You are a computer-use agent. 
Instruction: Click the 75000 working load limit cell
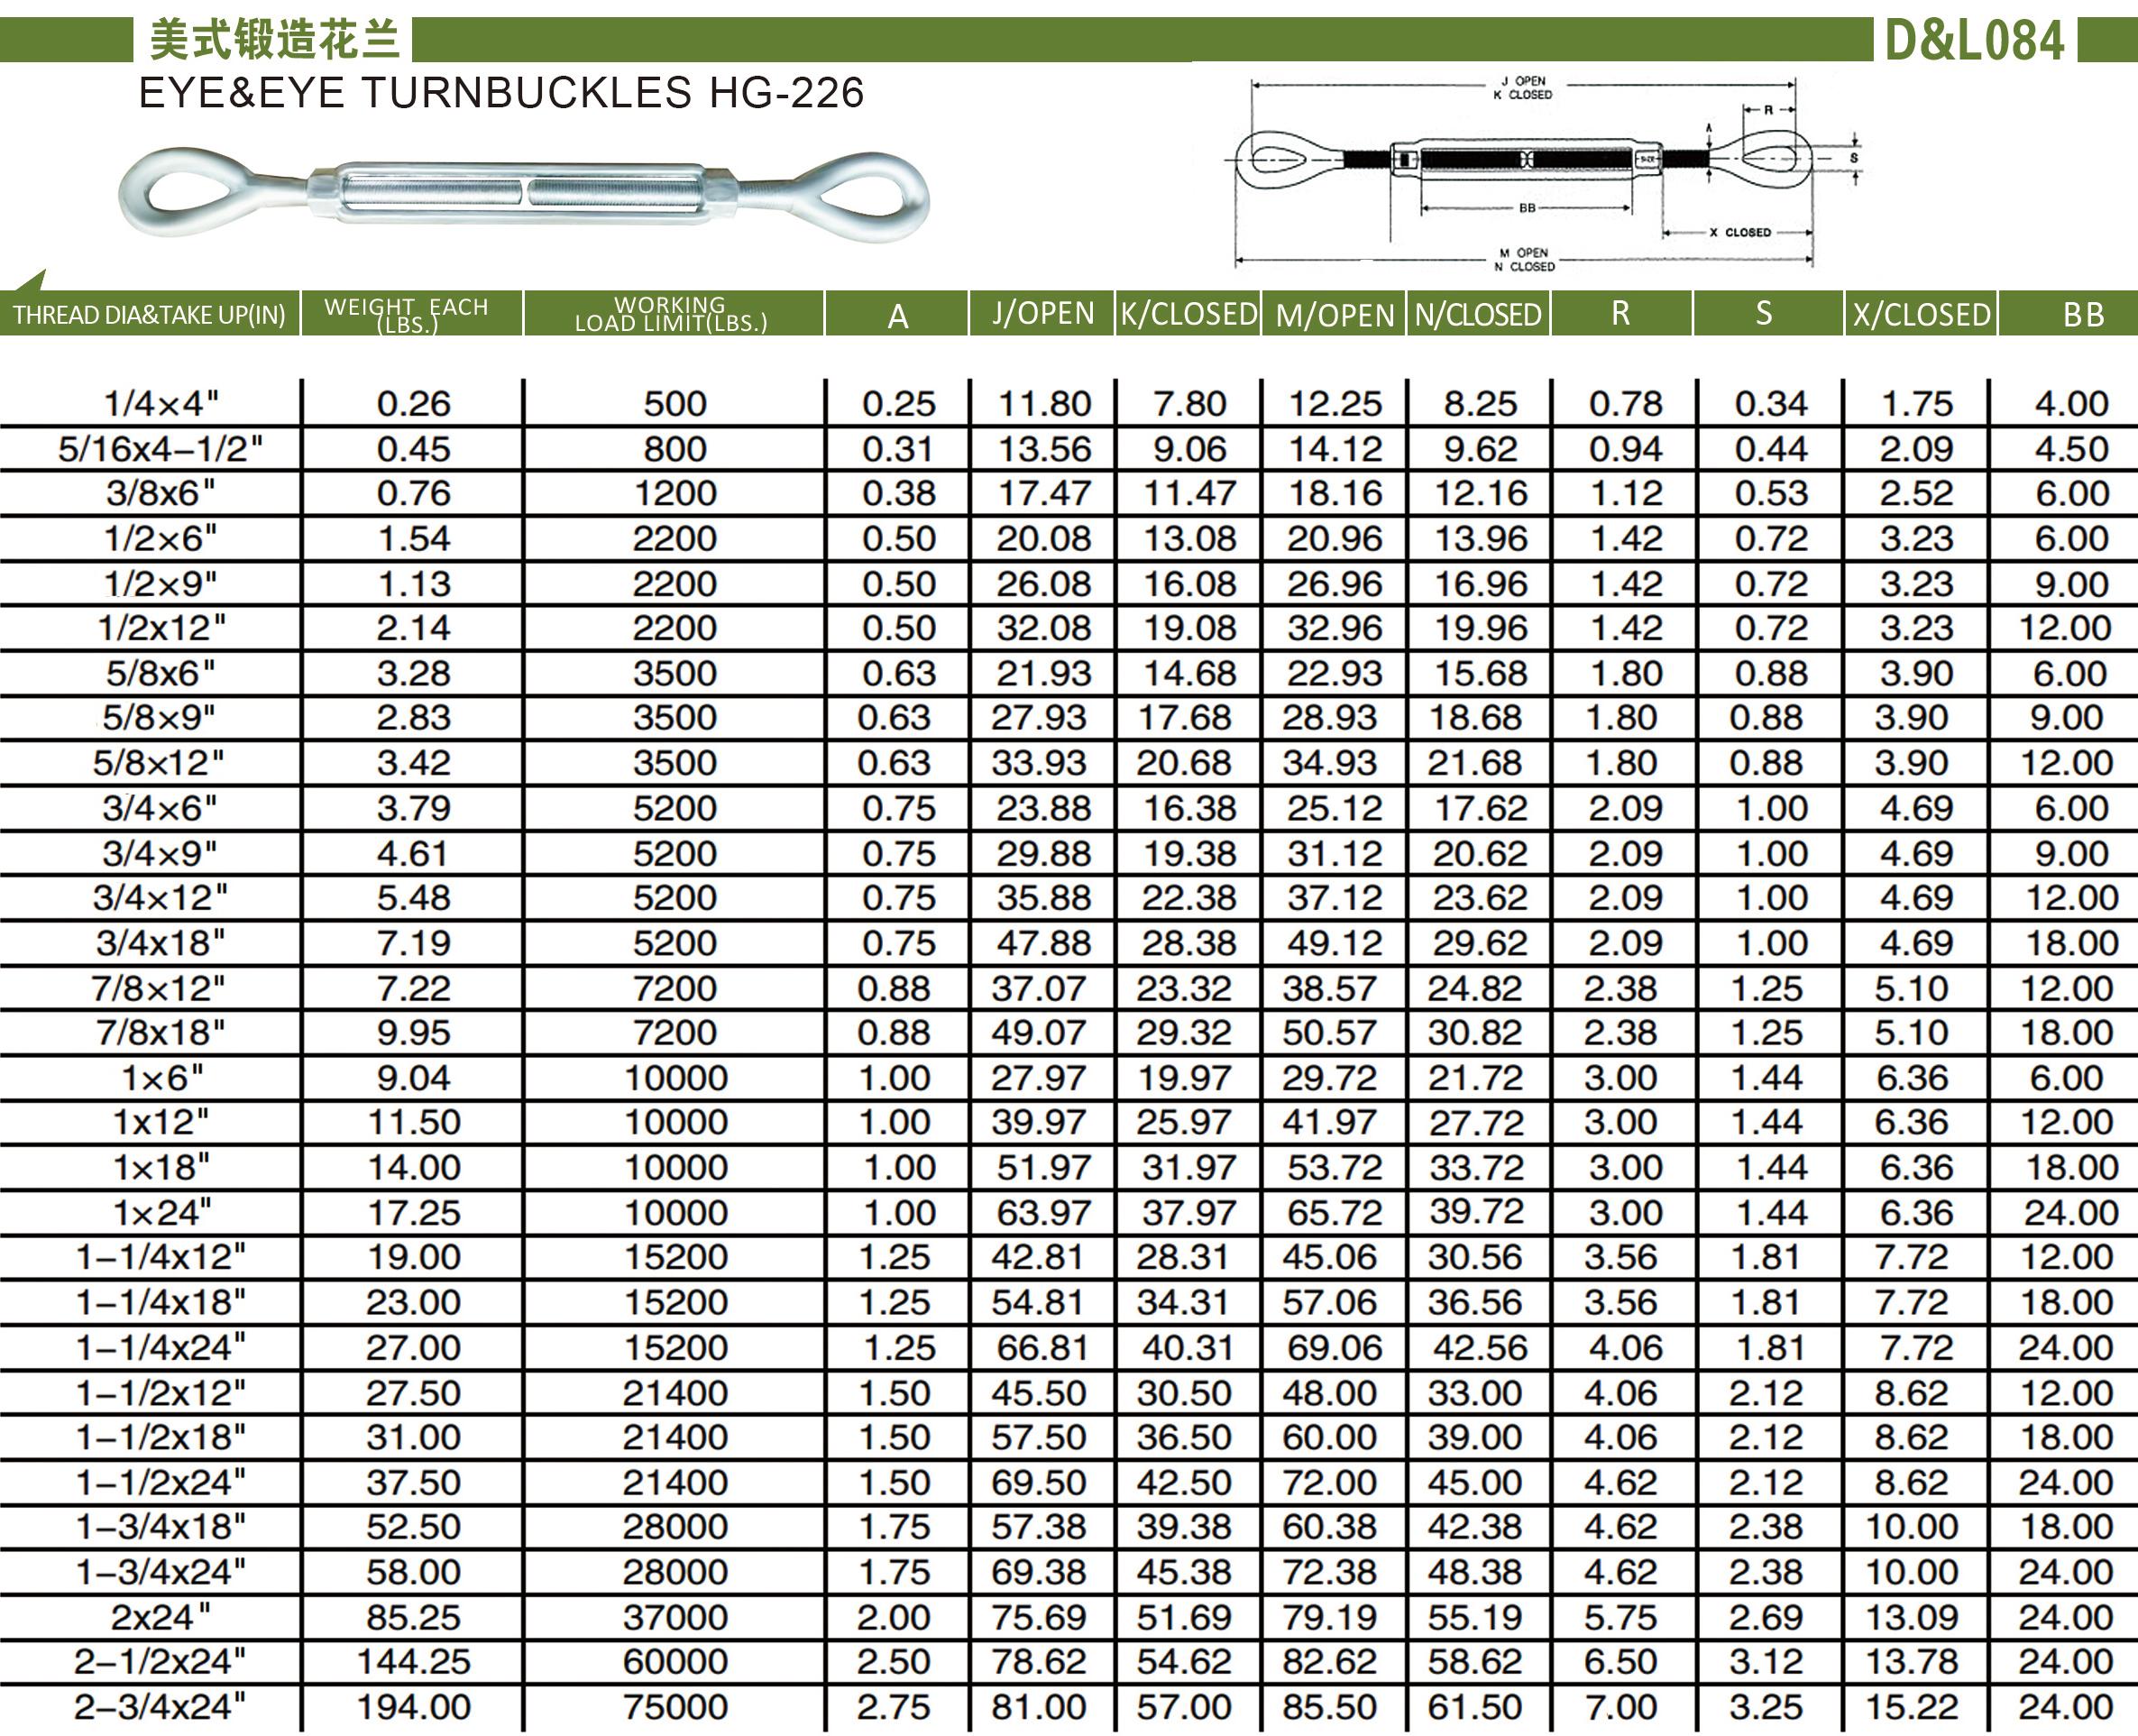click(675, 1707)
